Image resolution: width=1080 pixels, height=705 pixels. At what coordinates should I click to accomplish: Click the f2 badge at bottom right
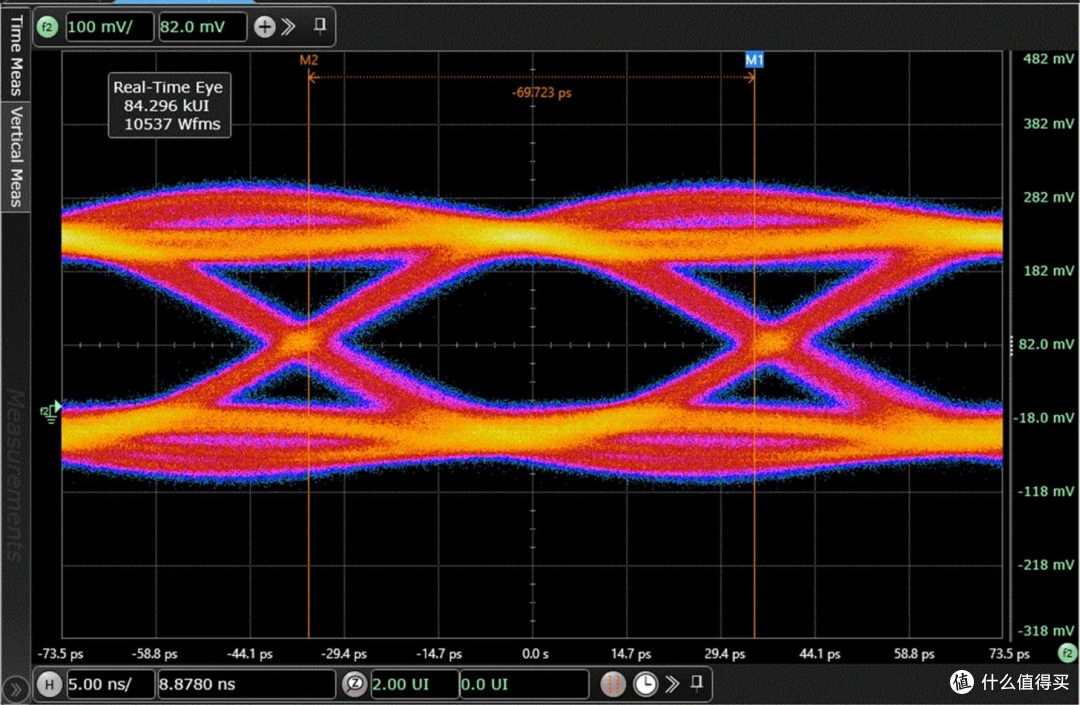coord(1067,653)
